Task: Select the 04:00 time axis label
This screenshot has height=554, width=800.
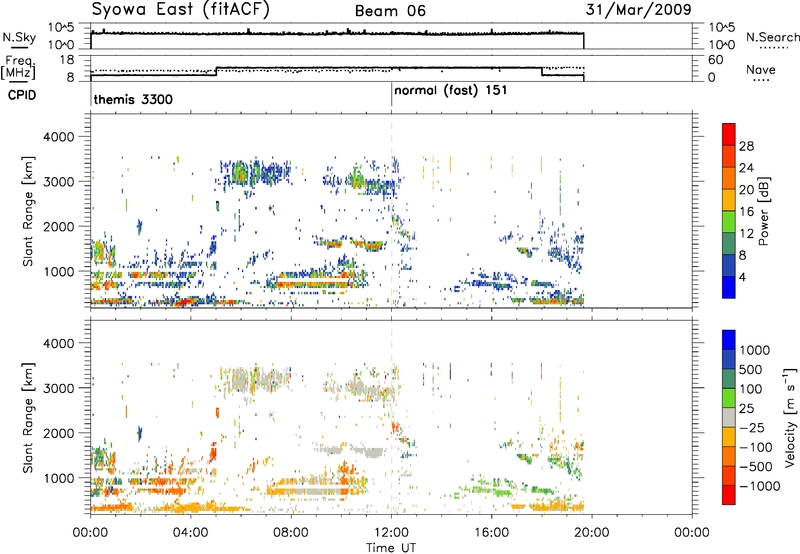Action: tap(190, 533)
